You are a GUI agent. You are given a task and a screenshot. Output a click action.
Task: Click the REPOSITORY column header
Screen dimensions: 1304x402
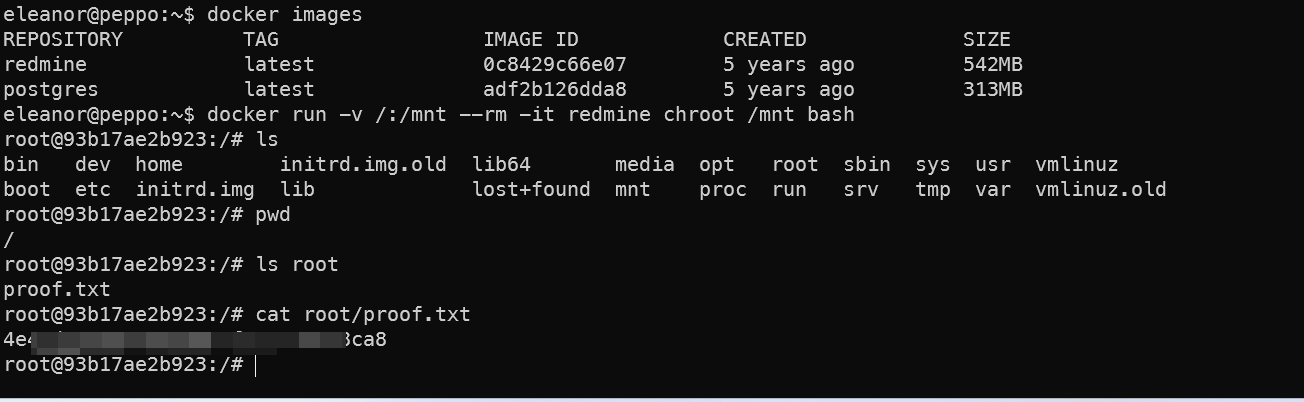[x=63, y=40]
